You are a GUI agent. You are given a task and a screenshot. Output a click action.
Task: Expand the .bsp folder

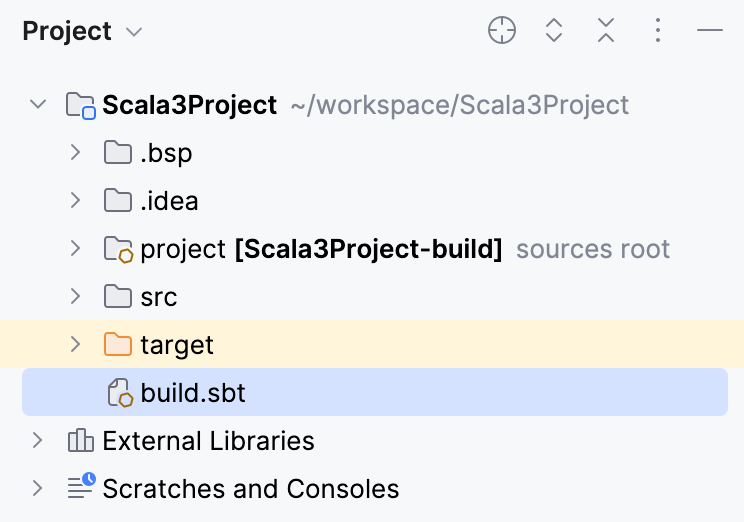pyautogui.click(x=75, y=153)
